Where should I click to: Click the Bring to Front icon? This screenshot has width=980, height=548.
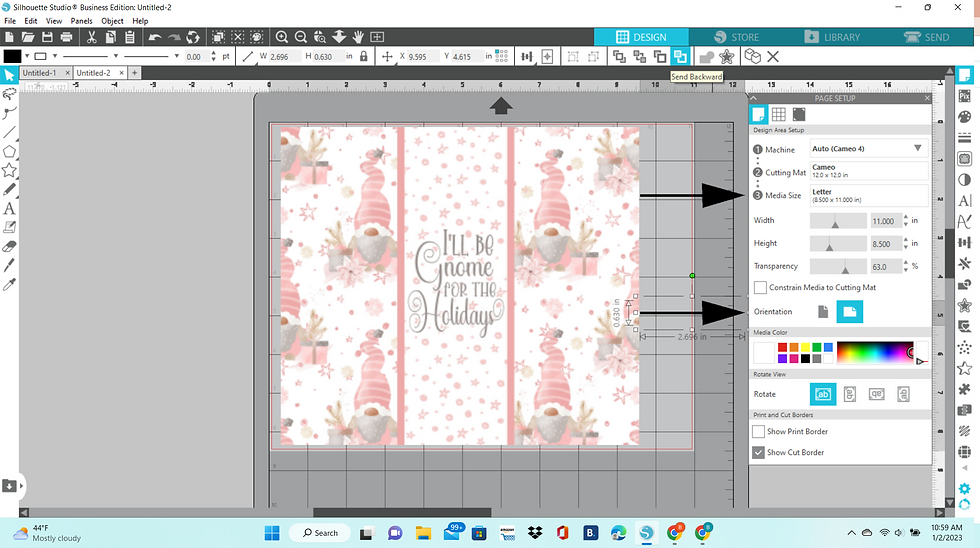pos(619,57)
